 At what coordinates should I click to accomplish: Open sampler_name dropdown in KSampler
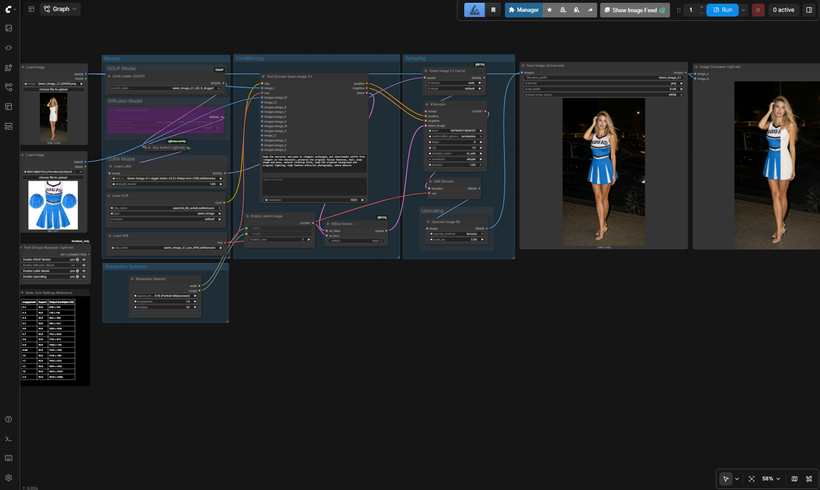click(455, 154)
